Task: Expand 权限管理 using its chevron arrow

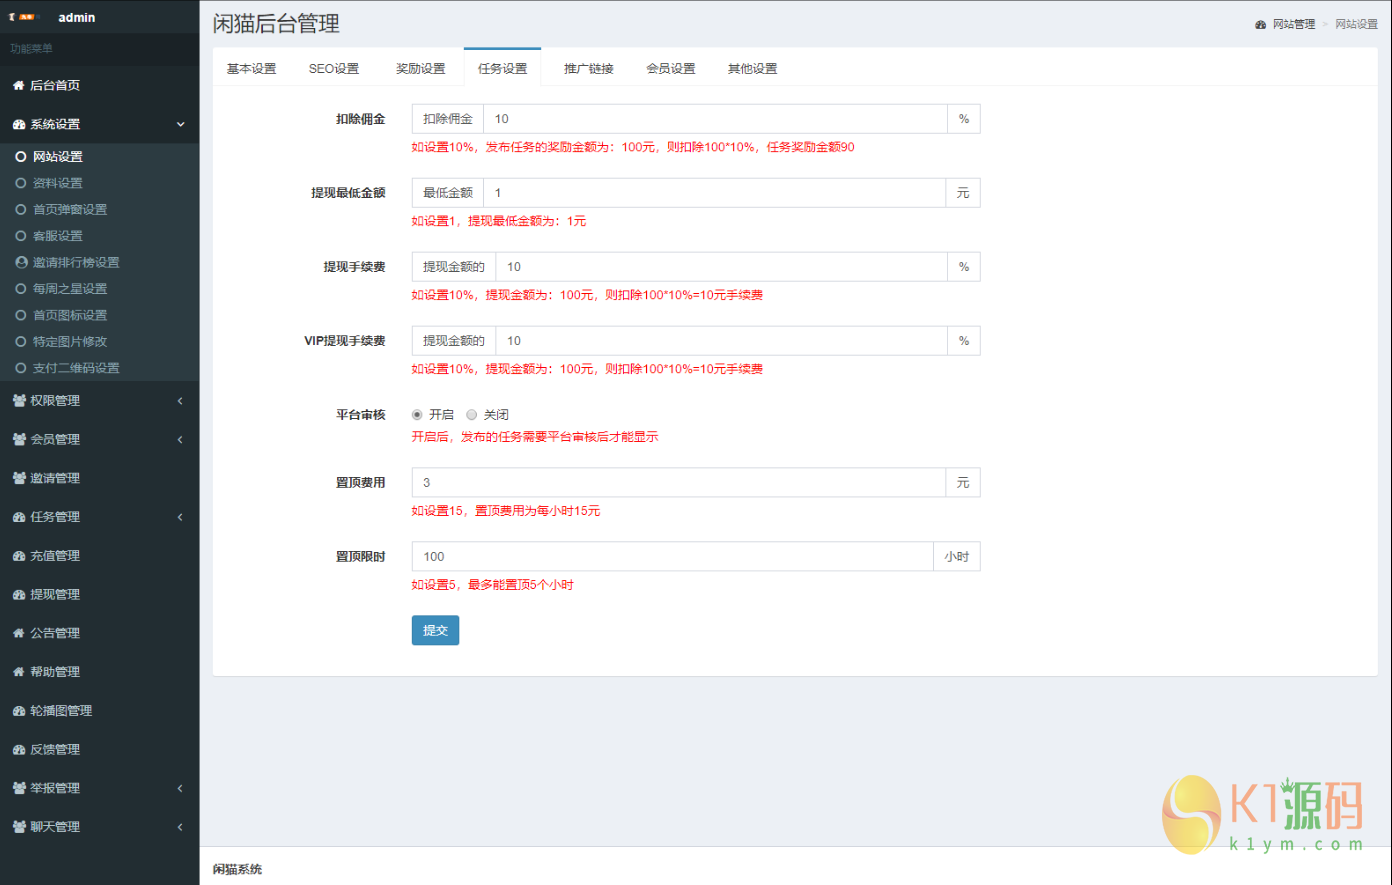Action: (181, 401)
